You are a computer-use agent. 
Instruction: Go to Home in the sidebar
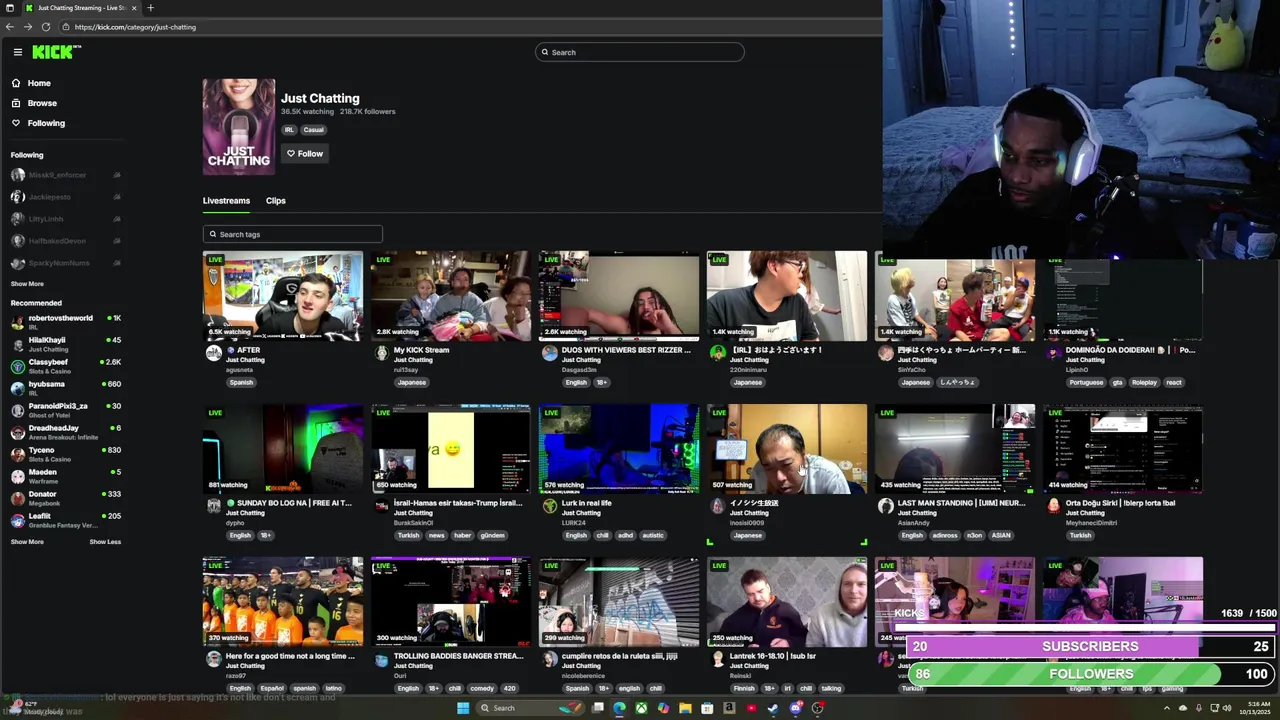39,83
